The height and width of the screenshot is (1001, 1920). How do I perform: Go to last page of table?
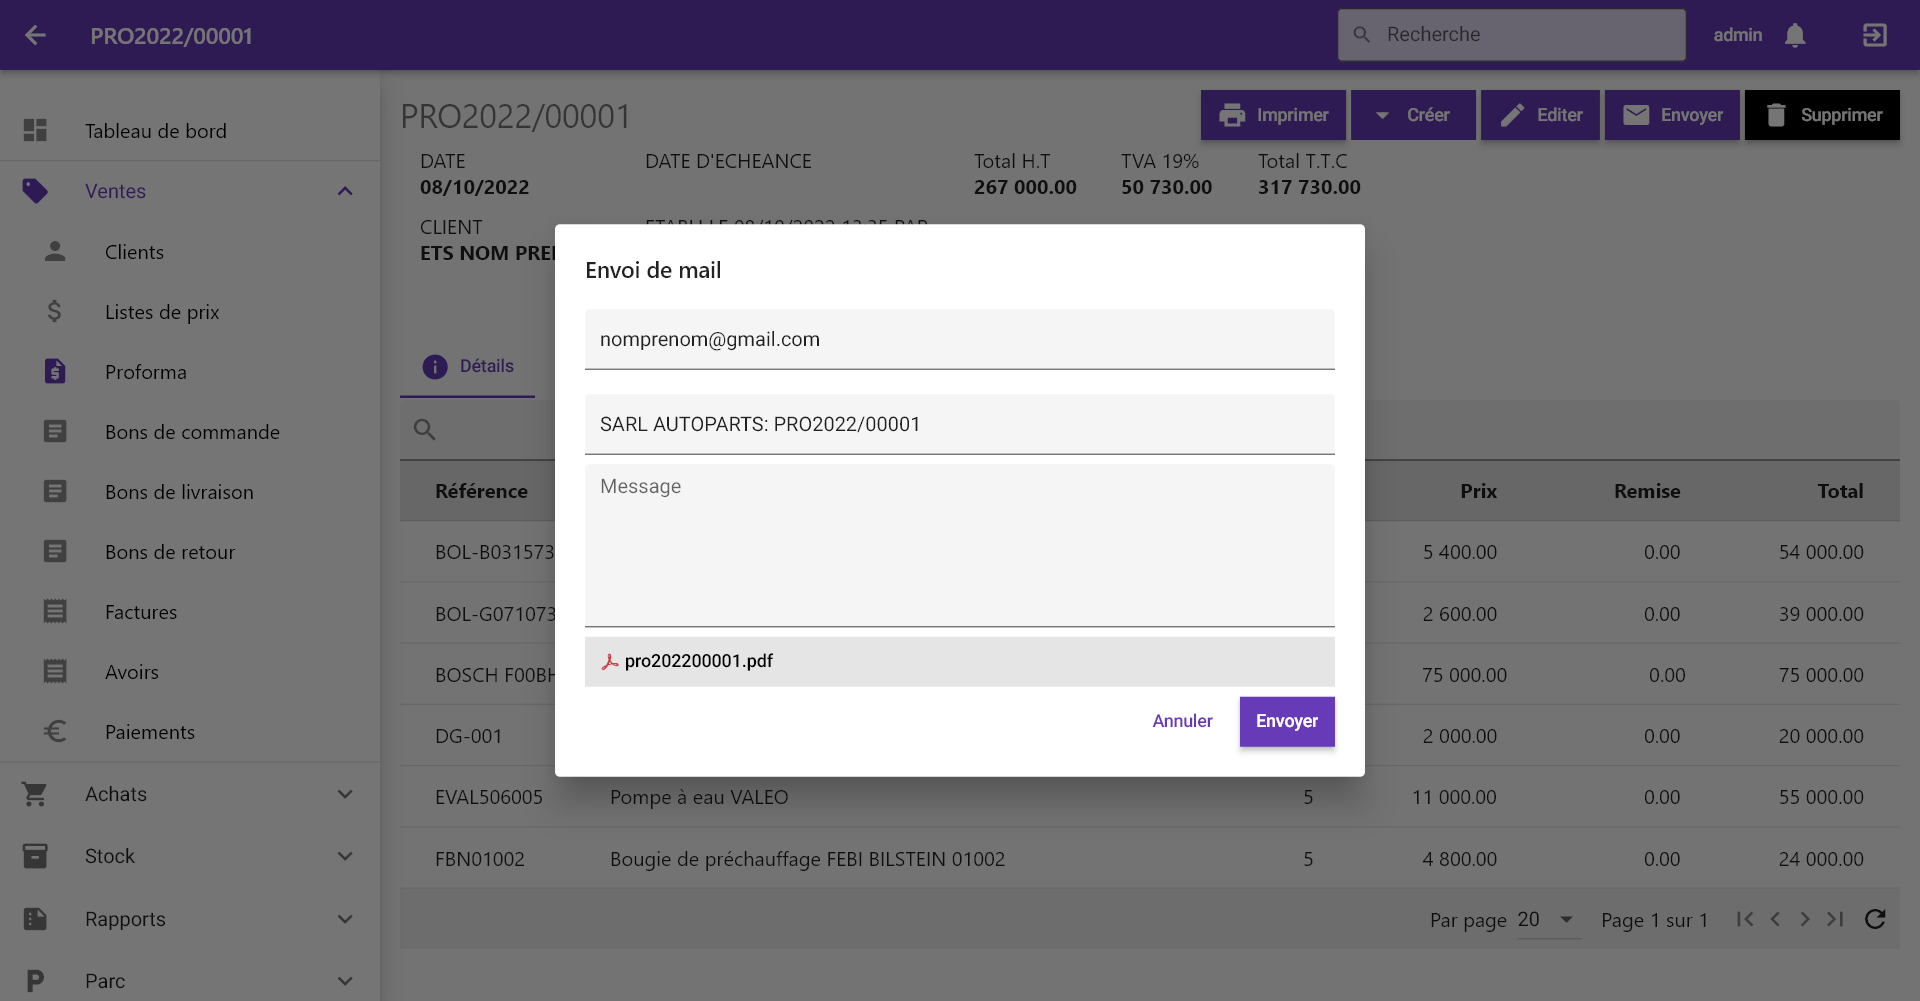(x=1835, y=919)
